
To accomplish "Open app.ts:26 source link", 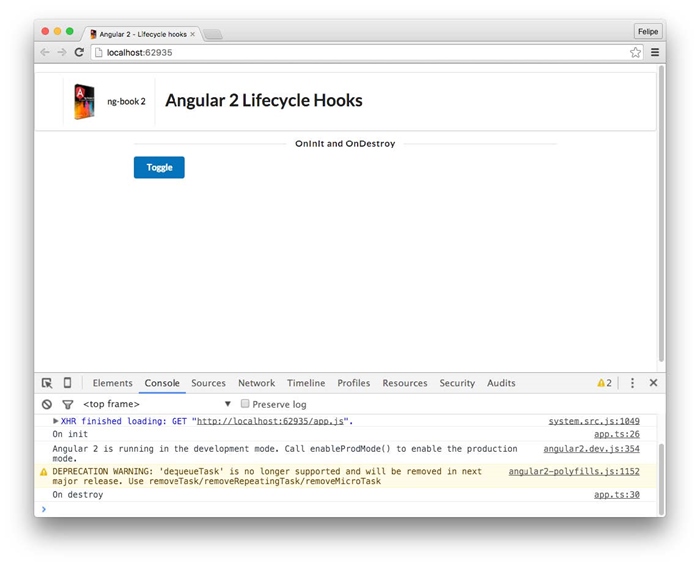I will coord(616,435).
